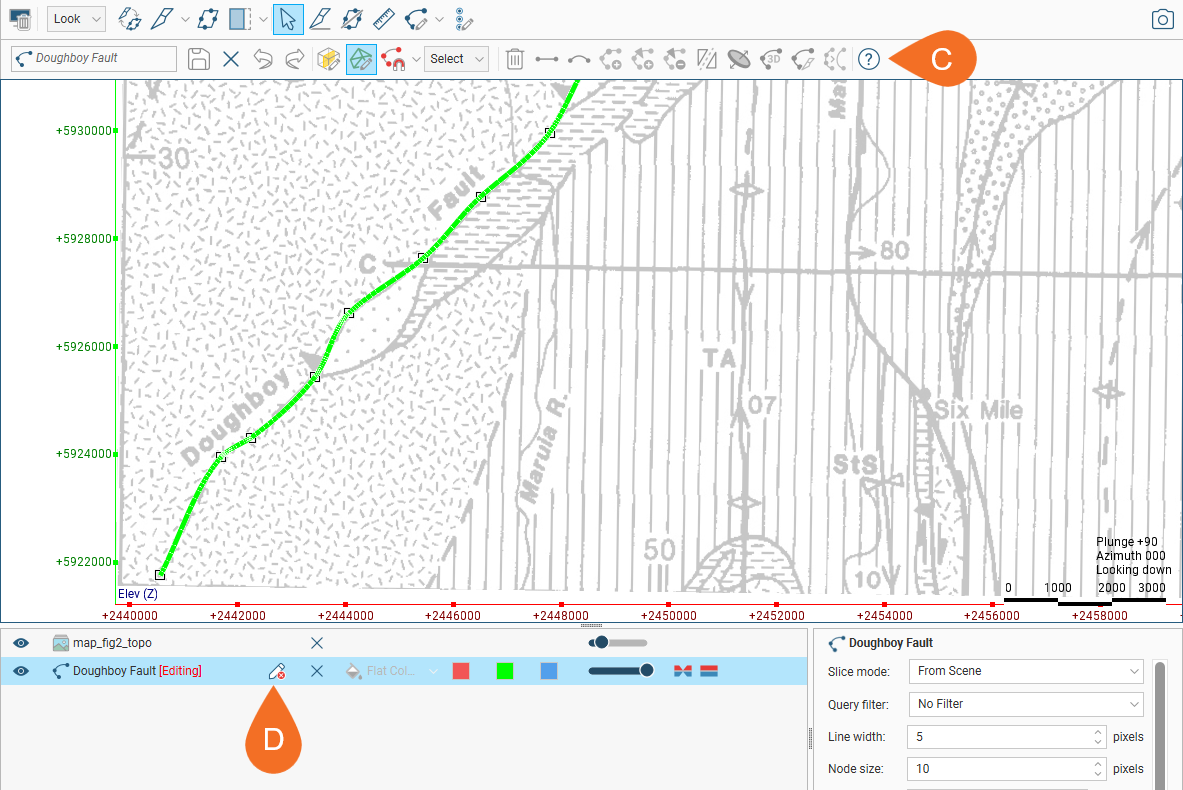
Task: Click the green colour swatch for Doughboy Fault
Action: 505,671
